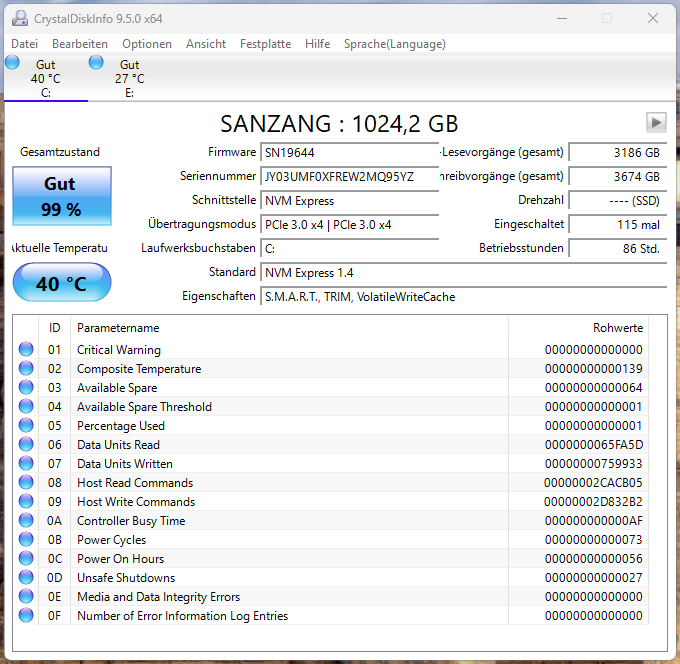
Task: Select the Composite Temperature parameter name
Action: tap(139, 369)
